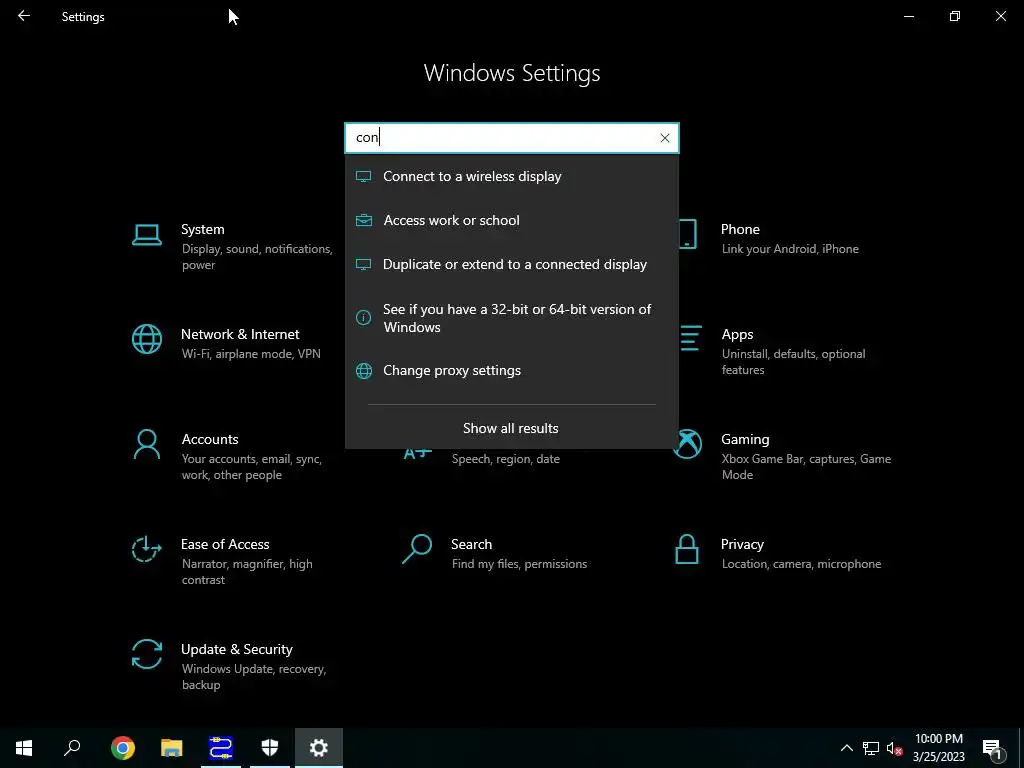Viewport: 1024px width, 768px height.
Task: Choose Duplicate or extend to a connected display
Action: pos(512,264)
